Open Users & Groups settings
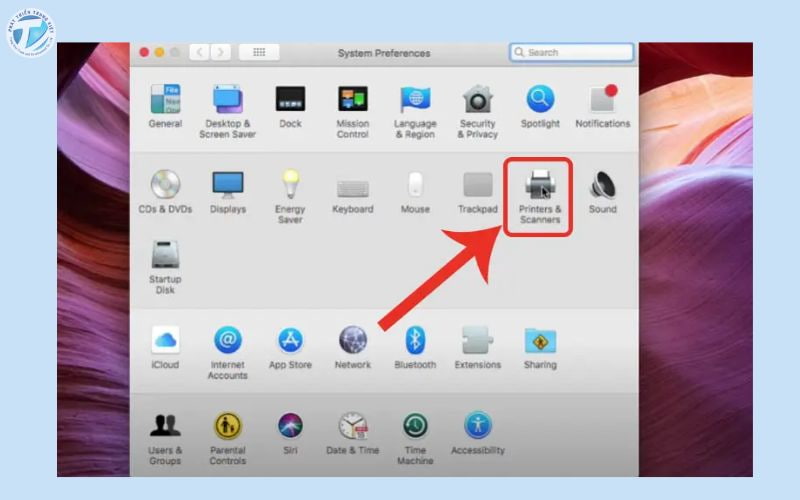 165,427
